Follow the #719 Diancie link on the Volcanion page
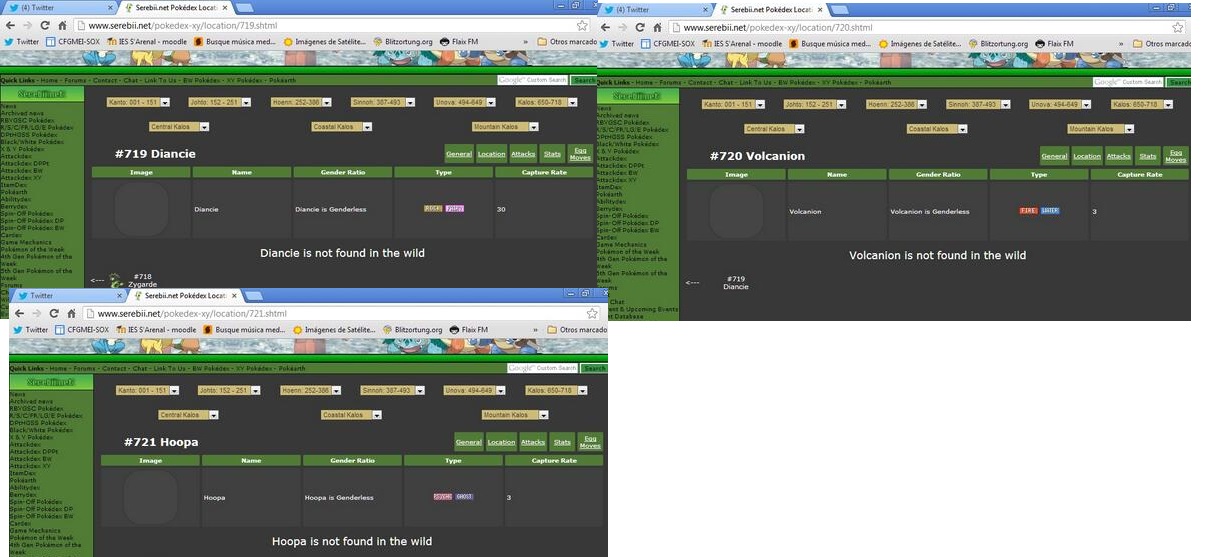 click(x=735, y=283)
